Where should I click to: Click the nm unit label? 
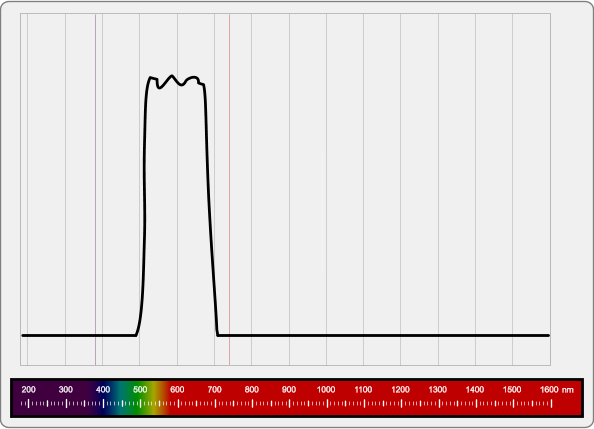(x=567, y=390)
